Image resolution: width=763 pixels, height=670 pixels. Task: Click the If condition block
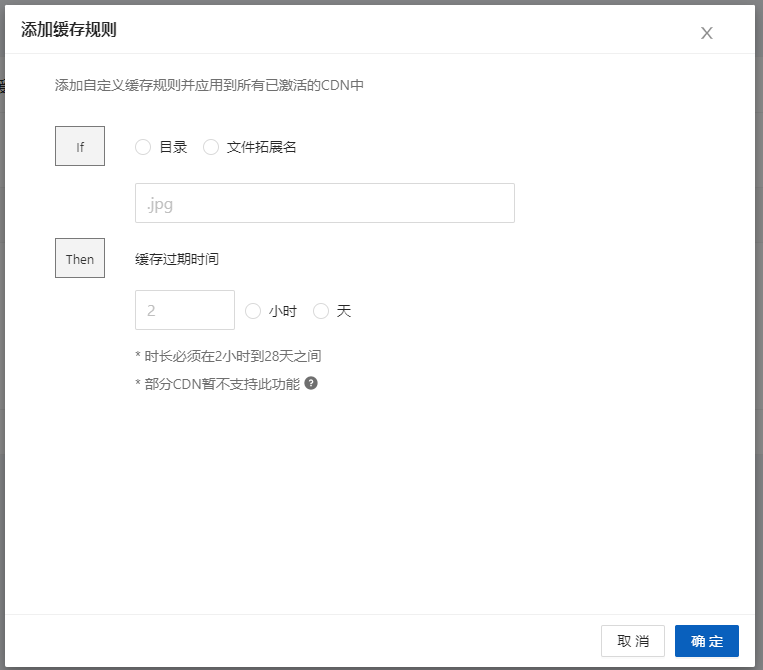tap(80, 147)
